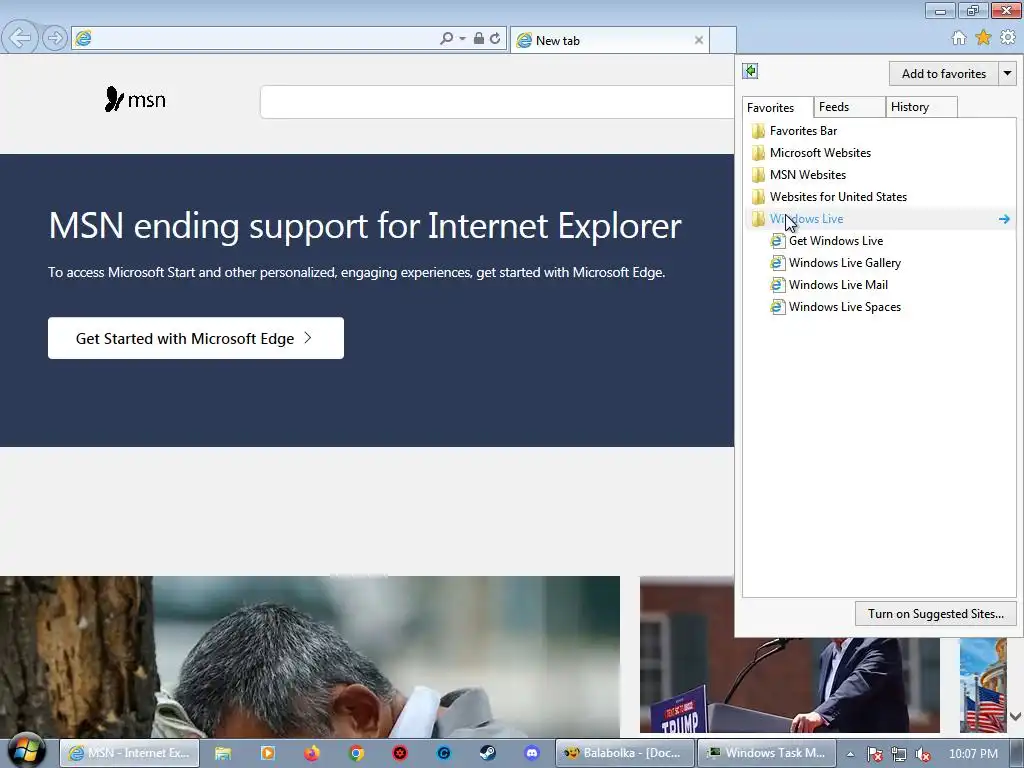This screenshot has height=768, width=1024.
Task: Expand Websites for United States folder
Action: tap(880, 197)
